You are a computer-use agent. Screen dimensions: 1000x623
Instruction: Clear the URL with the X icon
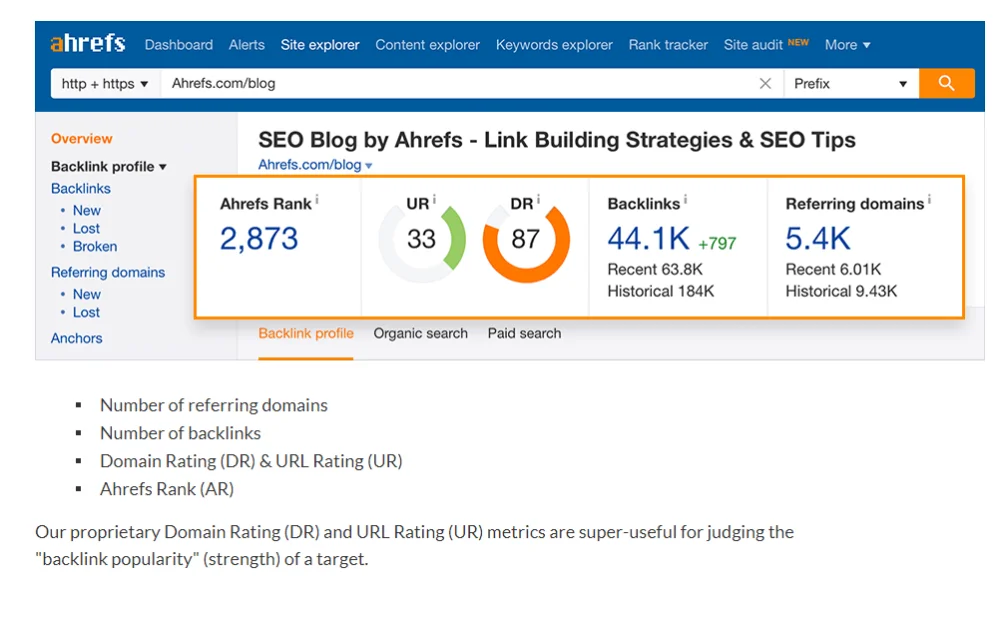pyautogui.click(x=765, y=84)
